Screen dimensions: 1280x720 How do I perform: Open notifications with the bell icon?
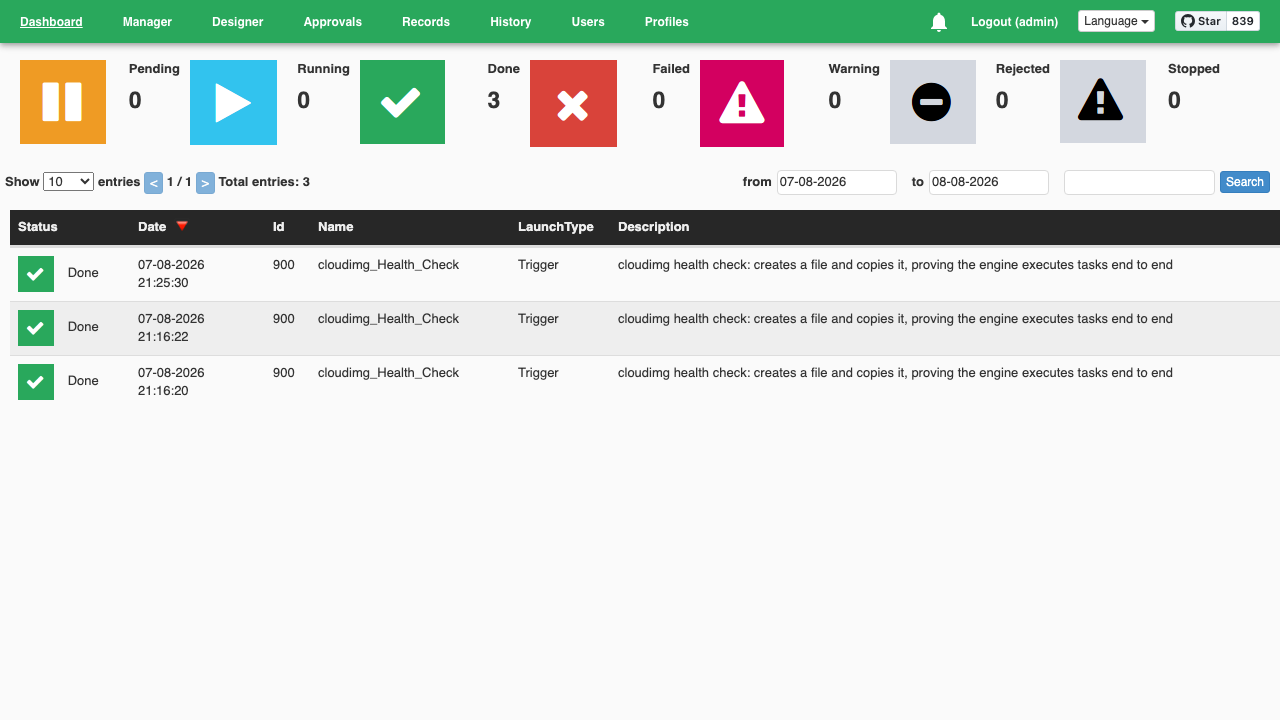[x=938, y=22]
